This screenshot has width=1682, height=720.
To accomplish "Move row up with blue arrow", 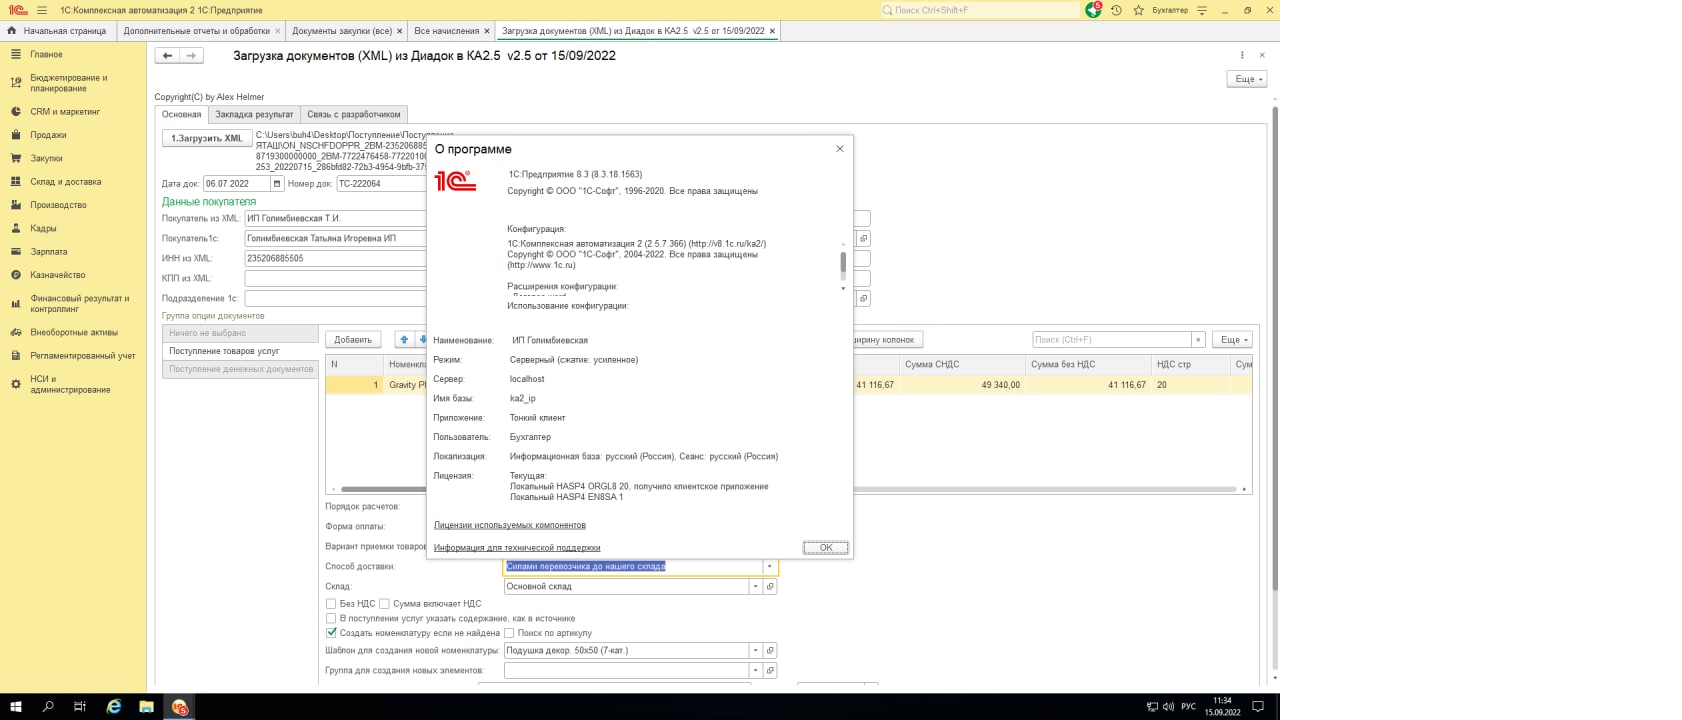I will point(404,340).
